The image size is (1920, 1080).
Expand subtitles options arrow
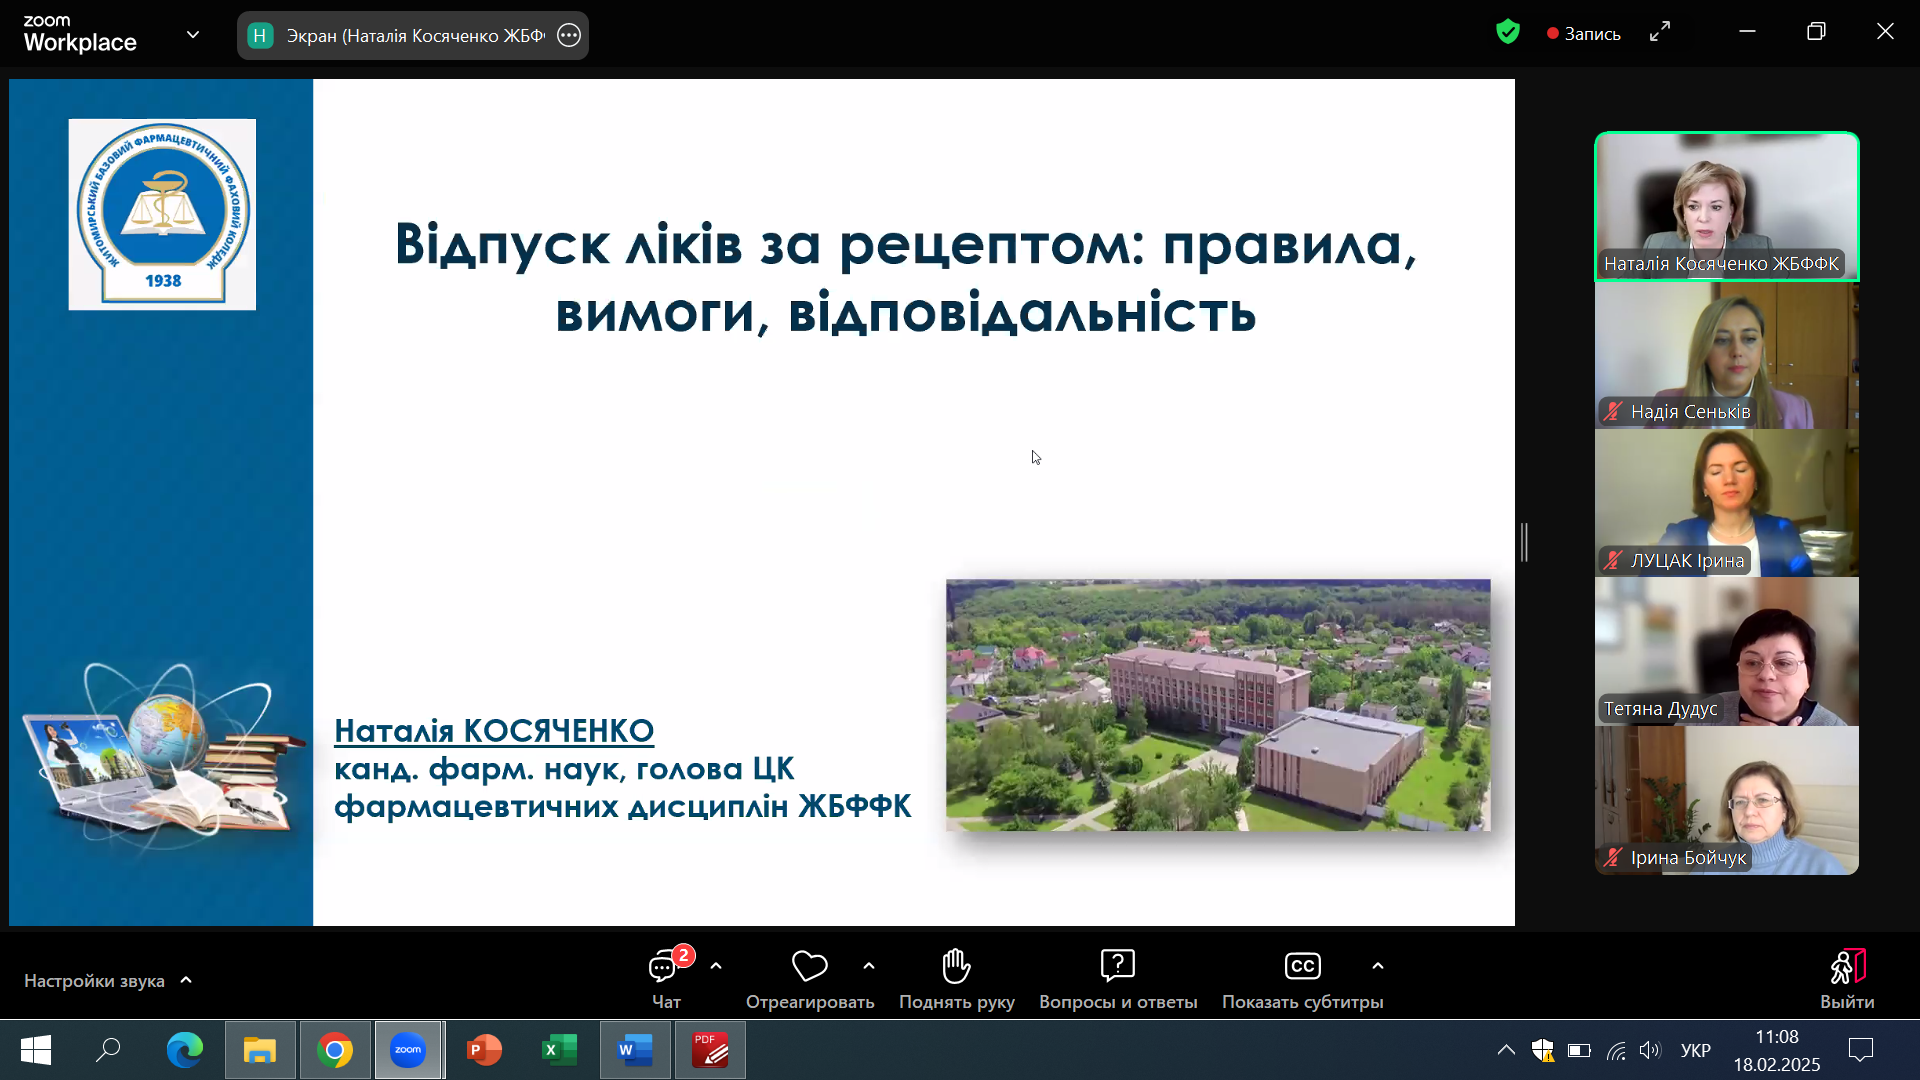click(1378, 966)
